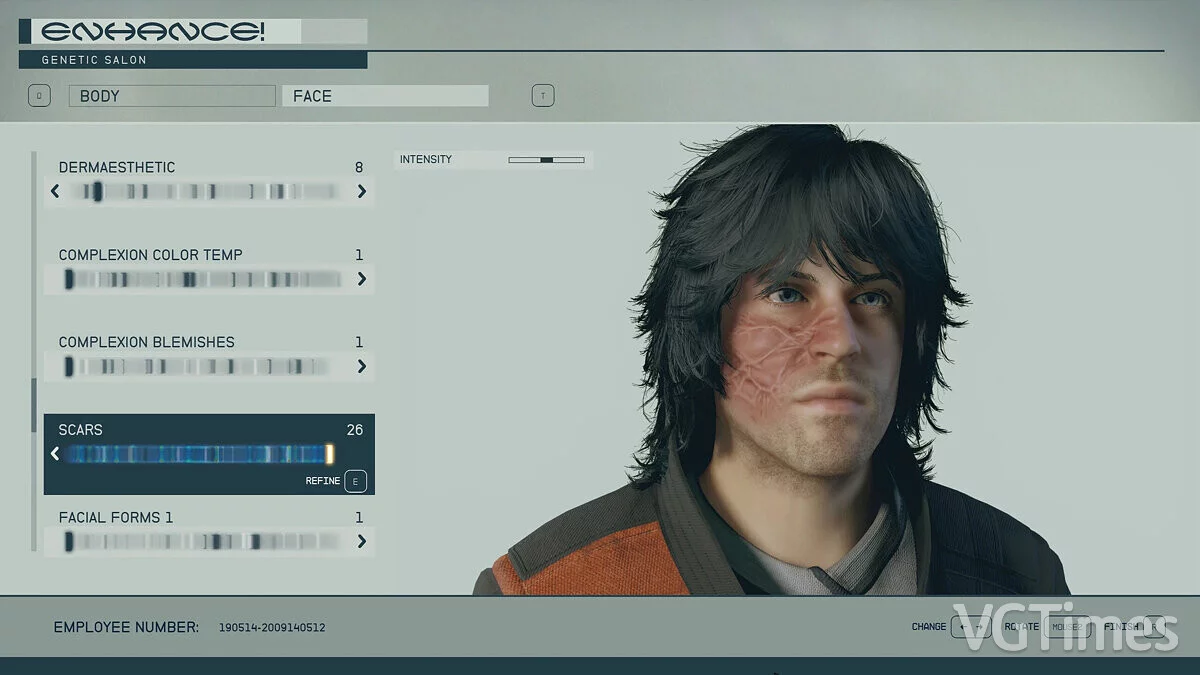The height and width of the screenshot is (675, 1200).
Task: Click the Dermaesthetic option bar
Action: [x=208, y=191]
